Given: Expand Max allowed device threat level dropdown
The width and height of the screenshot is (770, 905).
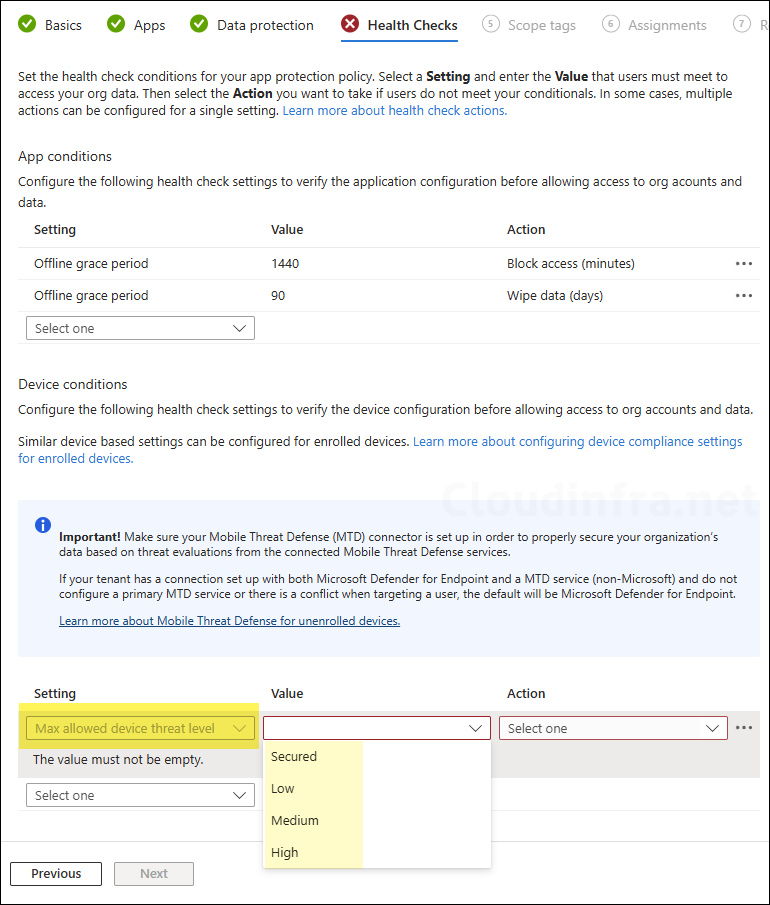Looking at the screenshot, I should click(x=140, y=728).
